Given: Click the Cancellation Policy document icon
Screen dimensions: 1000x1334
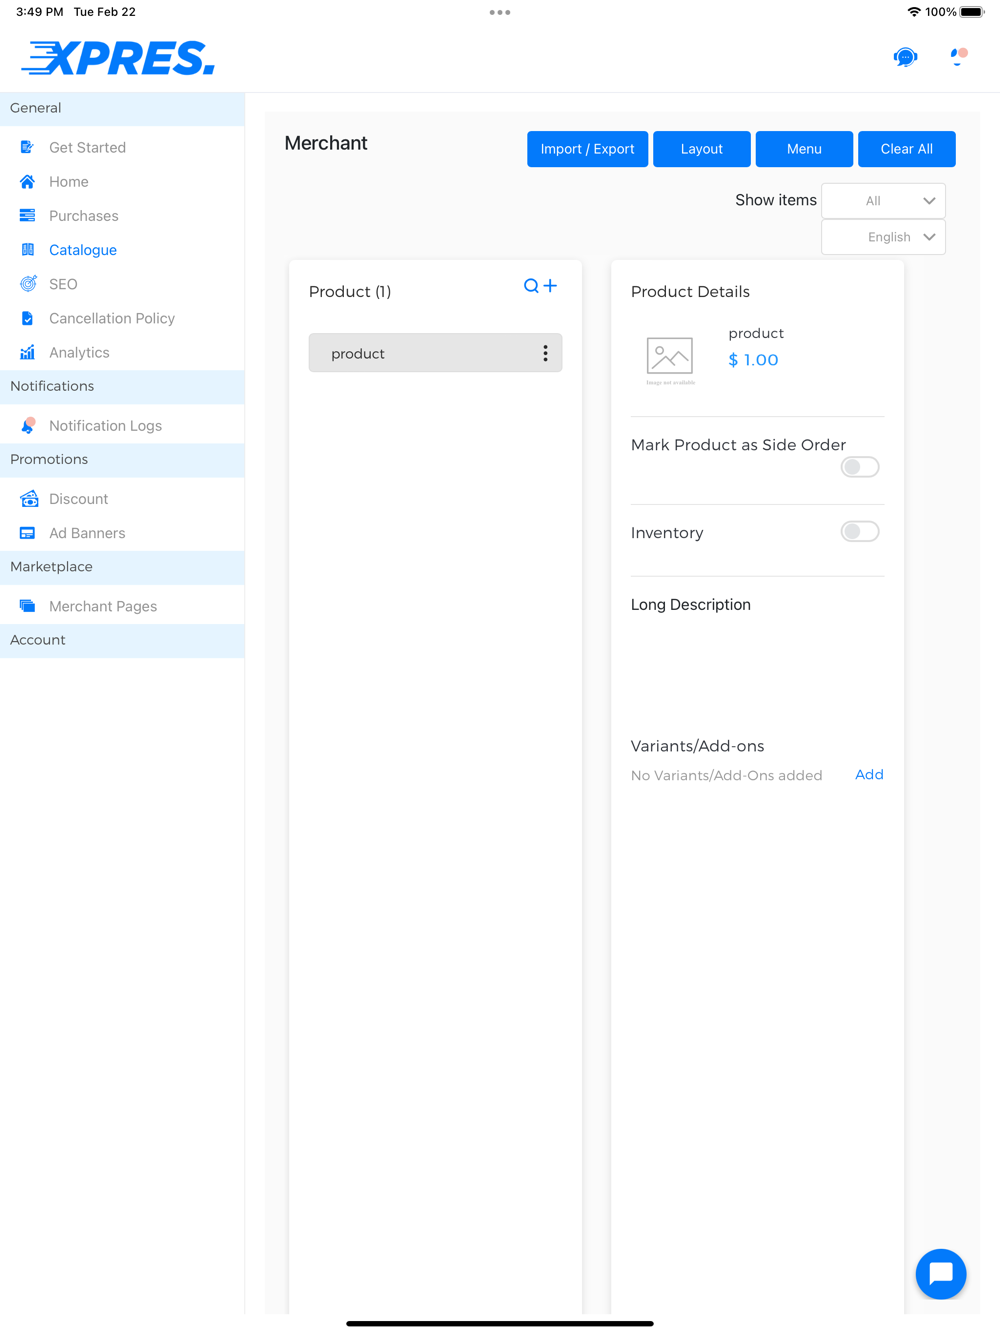Looking at the screenshot, I should (27, 318).
